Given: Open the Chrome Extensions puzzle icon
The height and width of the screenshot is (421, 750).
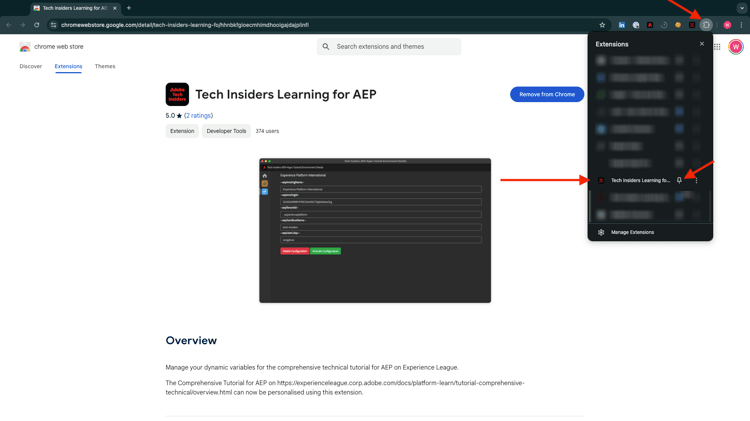Looking at the screenshot, I should point(706,25).
